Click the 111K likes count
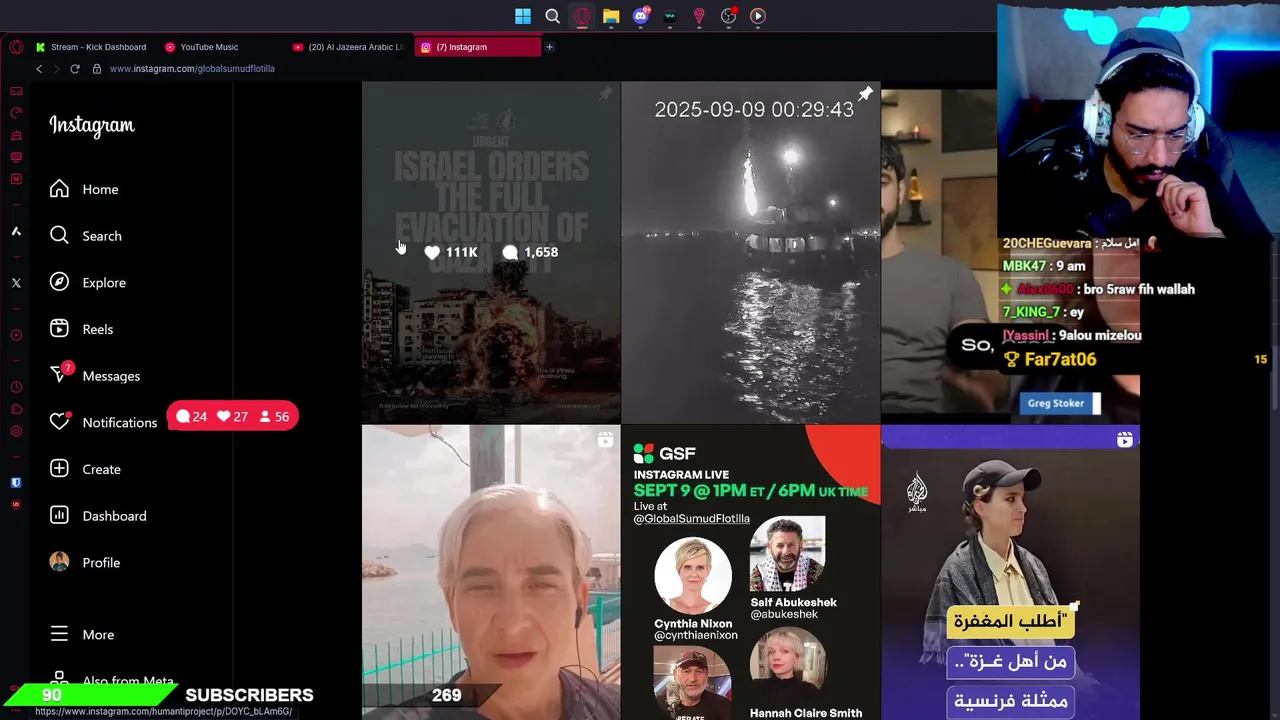Viewport: 1280px width, 720px height. (451, 252)
